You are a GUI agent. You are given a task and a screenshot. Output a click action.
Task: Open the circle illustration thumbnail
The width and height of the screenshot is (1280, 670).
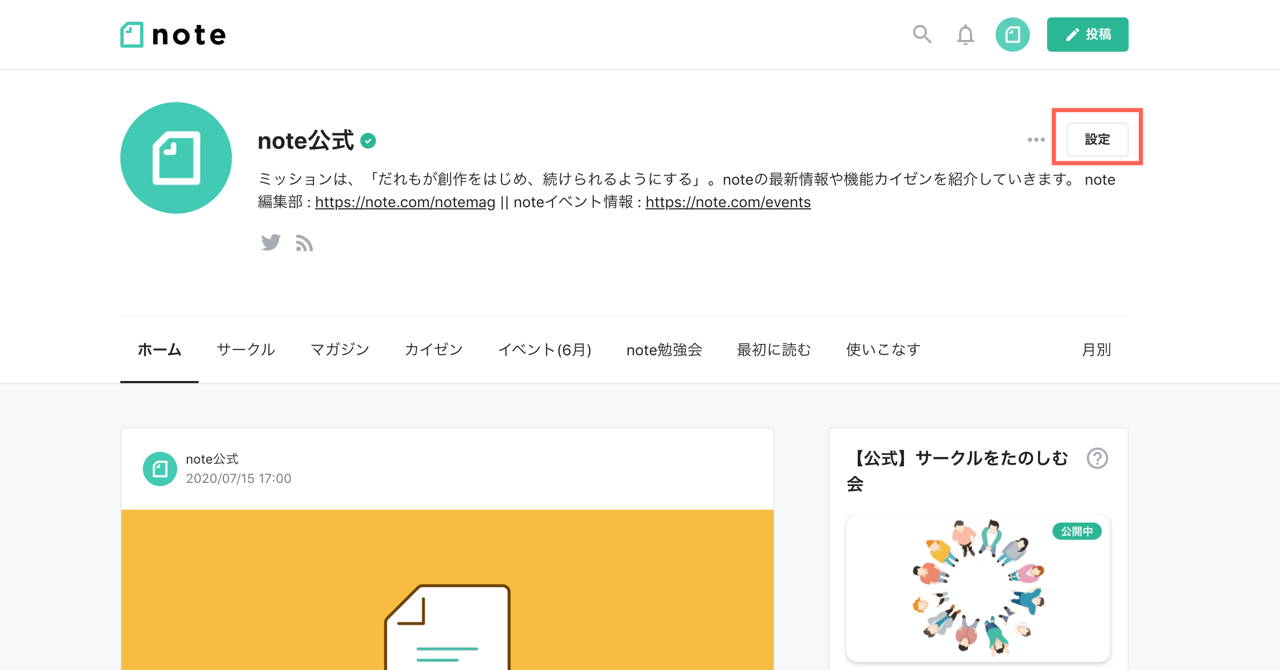pyautogui.click(x=978, y=588)
